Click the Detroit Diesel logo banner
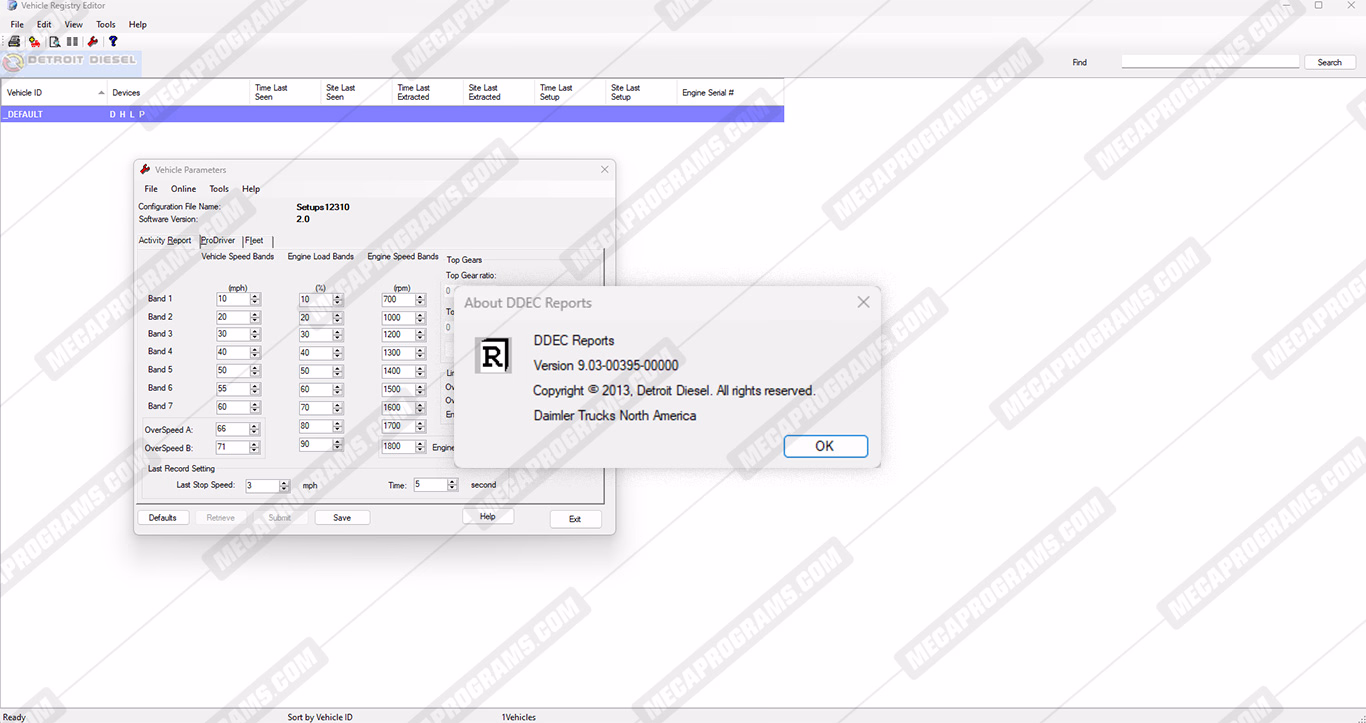Screen dimensions: 1366x723 (70, 62)
